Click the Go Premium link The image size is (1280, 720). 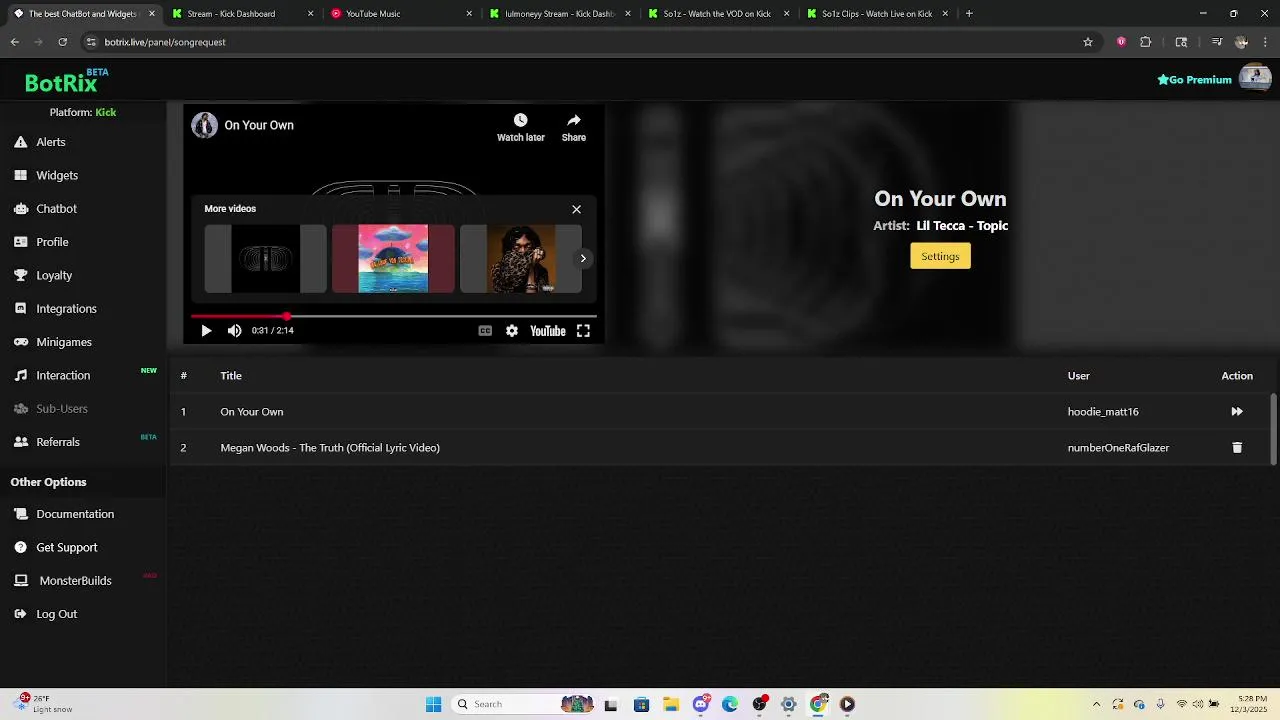pos(1194,80)
